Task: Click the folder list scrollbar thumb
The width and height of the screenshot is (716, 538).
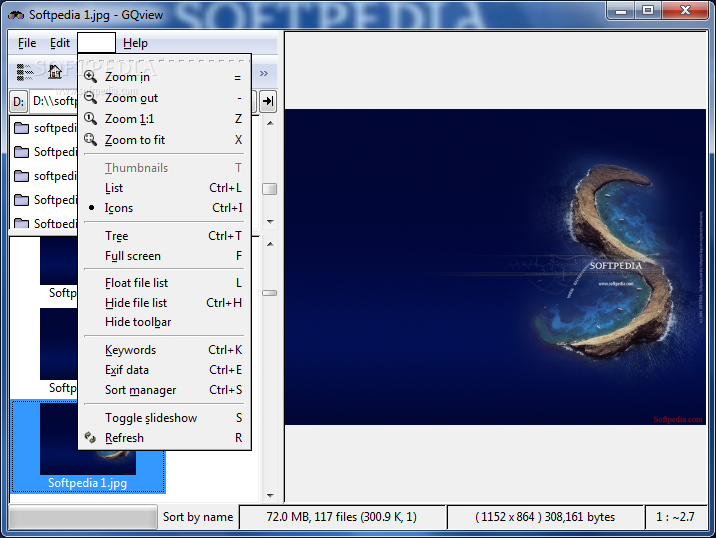Action: [x=270, y=189]
